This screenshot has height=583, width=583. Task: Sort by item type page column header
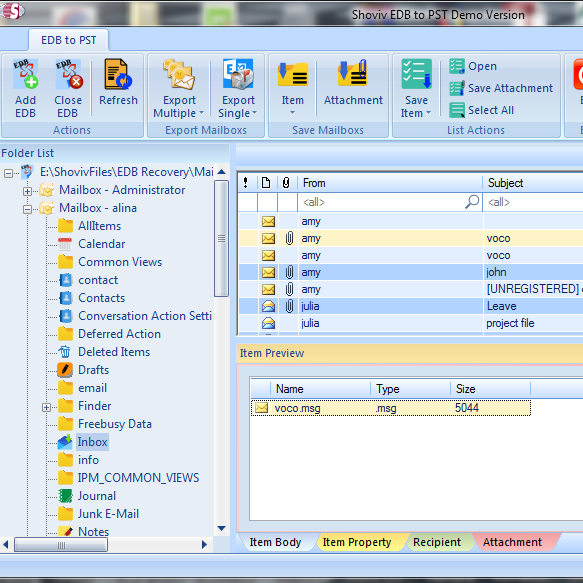pos(266,183)
